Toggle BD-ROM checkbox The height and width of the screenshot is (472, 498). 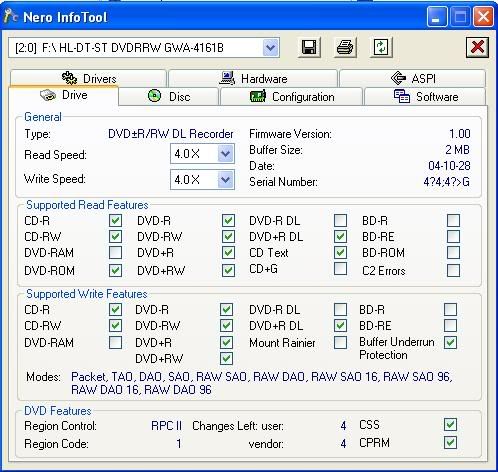tap(453, 252)
